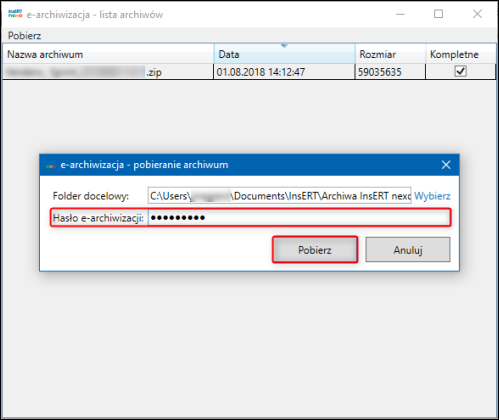Click the Pobierz button in download dialog
499x420 pixels.
point(315,250)
